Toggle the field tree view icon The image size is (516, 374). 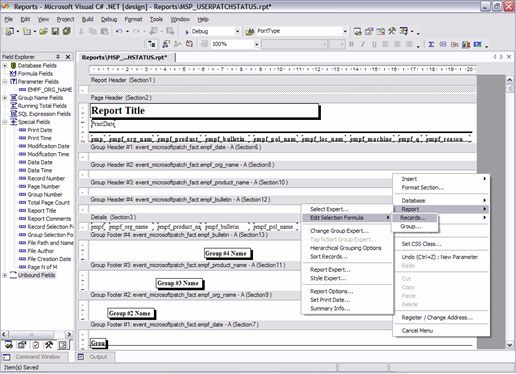pyautogui.click(x=152, y=44)
